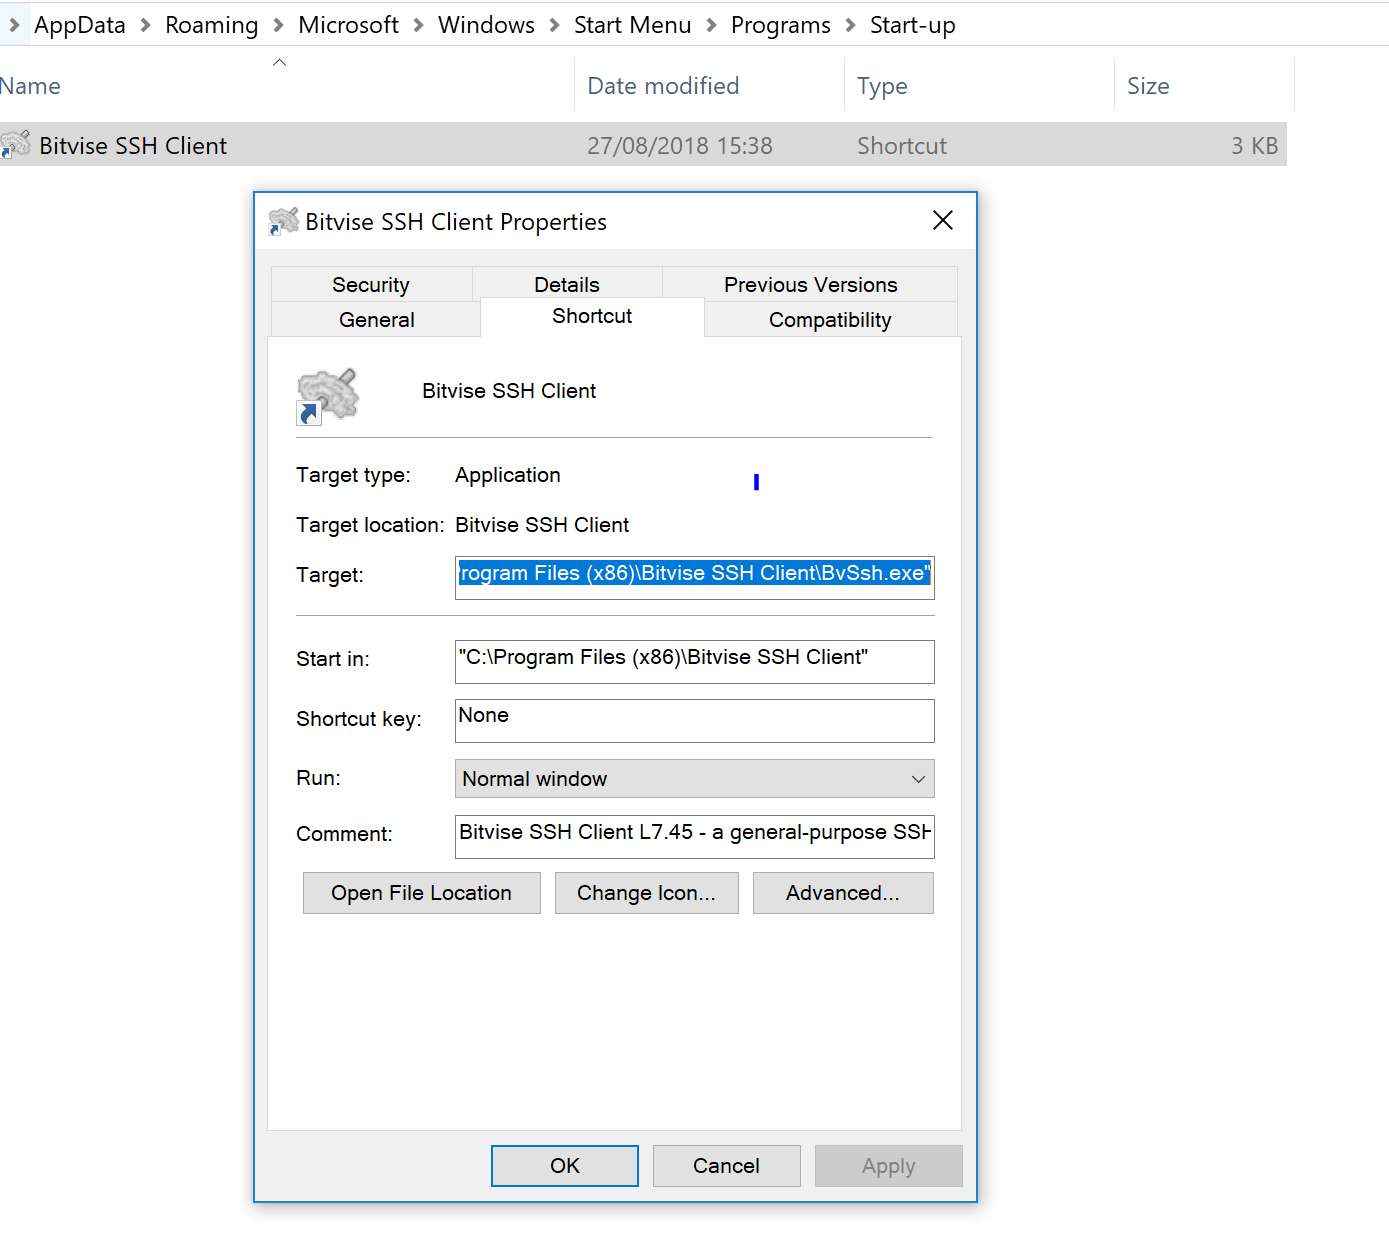Expand the chevron before AppData in breadcrumb
The width and height of the screenshot is (1389, 1242).
pyautogui.click(x=15, y=25)
